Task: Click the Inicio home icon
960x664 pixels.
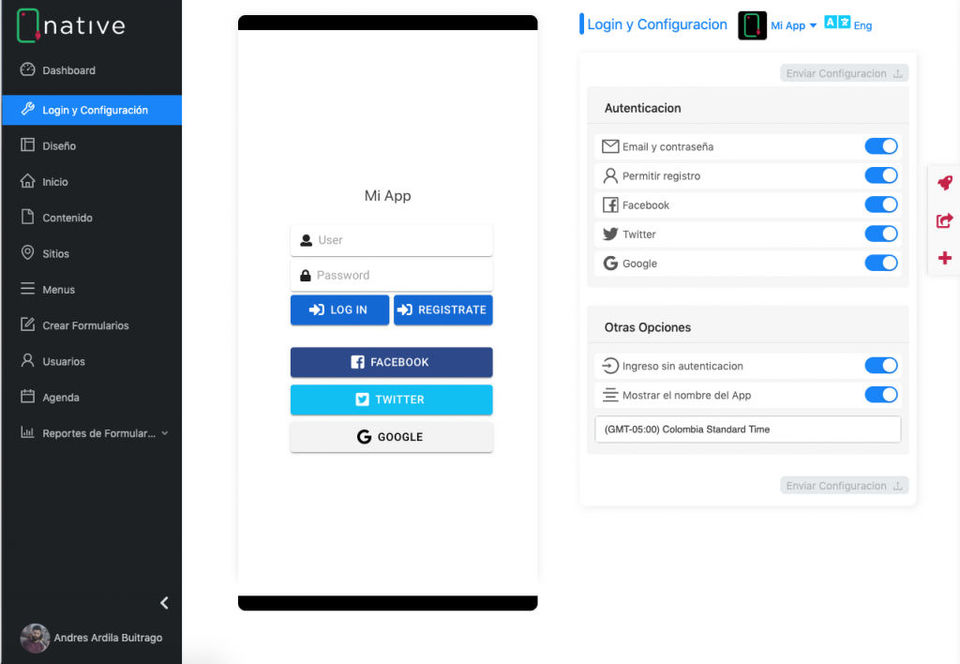Action: (x=28, y=181)
